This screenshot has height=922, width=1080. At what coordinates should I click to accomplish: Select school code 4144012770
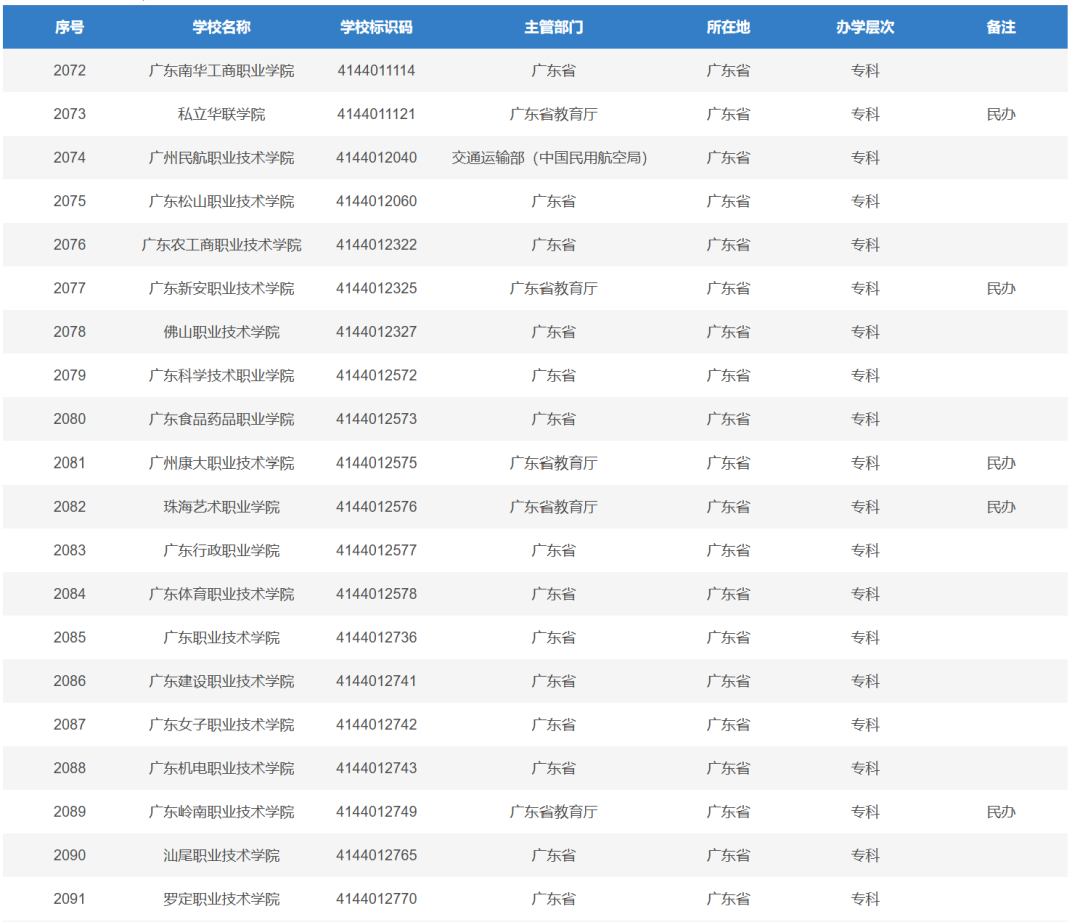tap(376, 899)
